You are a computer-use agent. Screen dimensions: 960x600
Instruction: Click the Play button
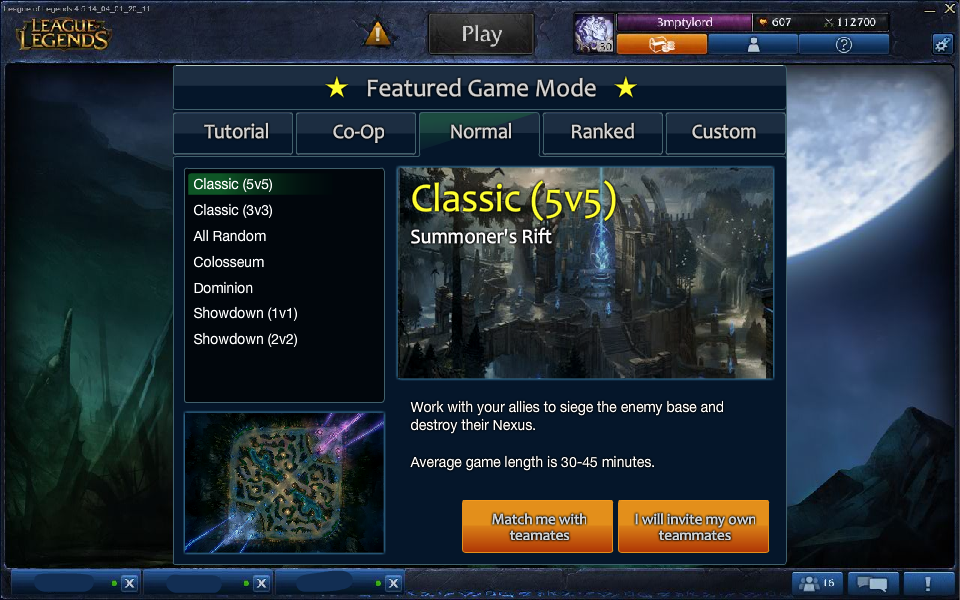point(481,34)
